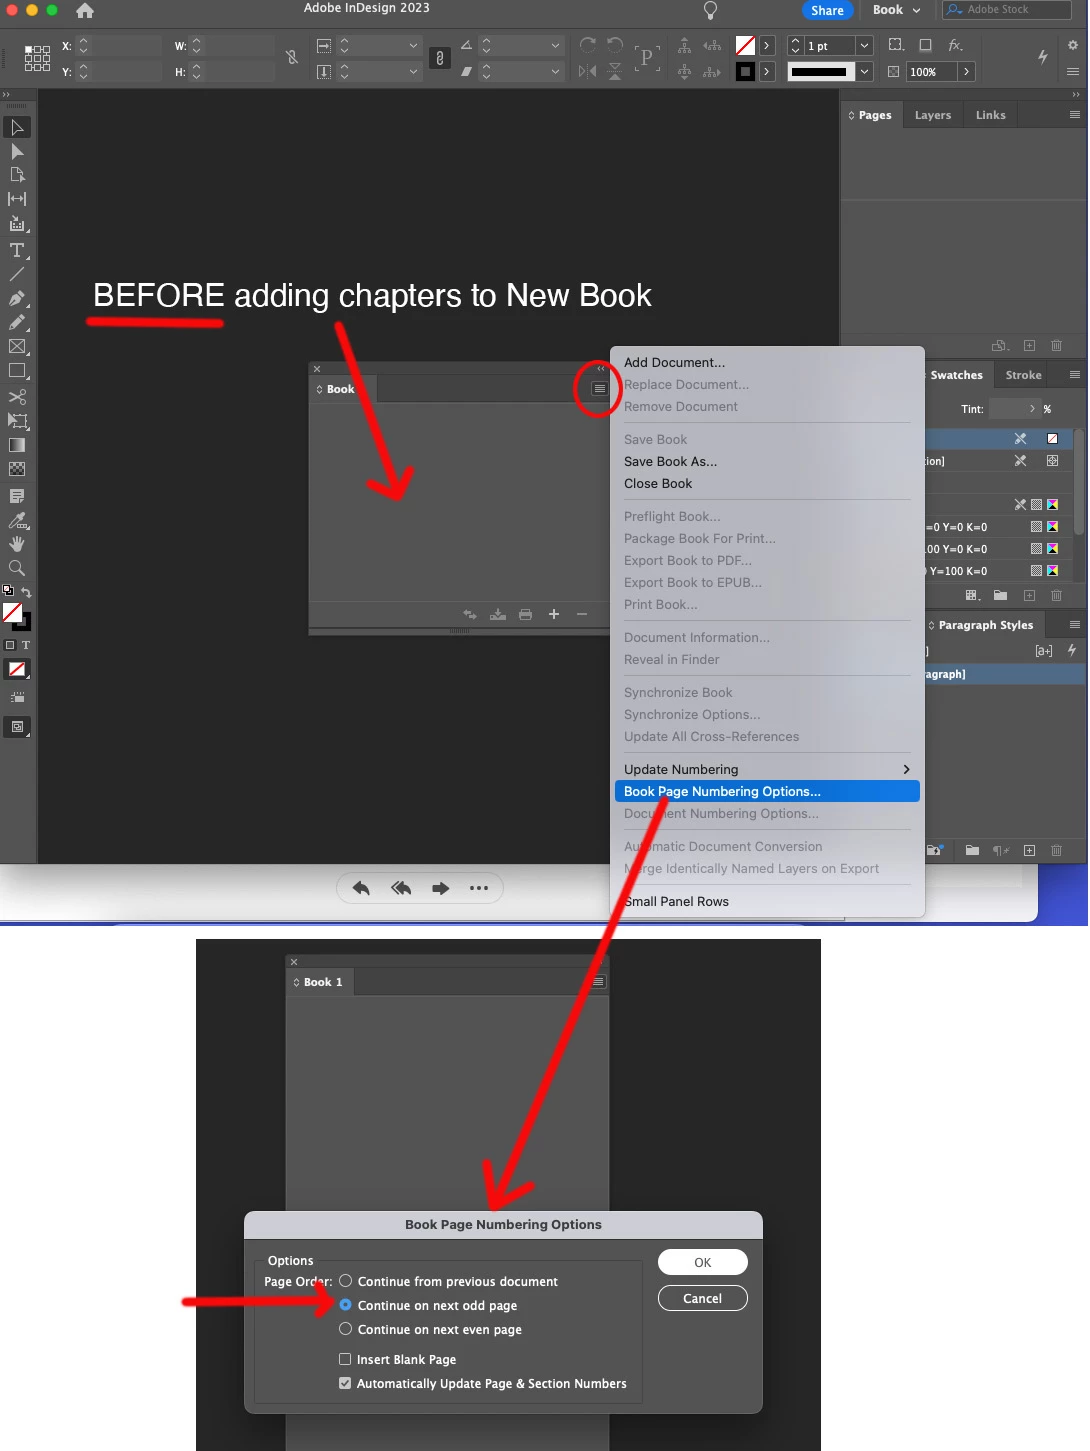Expand the 100% opacity arrow
The width and height of the screenshot is (1090, 1451).
pyautogui.click(x=966, y=72)
